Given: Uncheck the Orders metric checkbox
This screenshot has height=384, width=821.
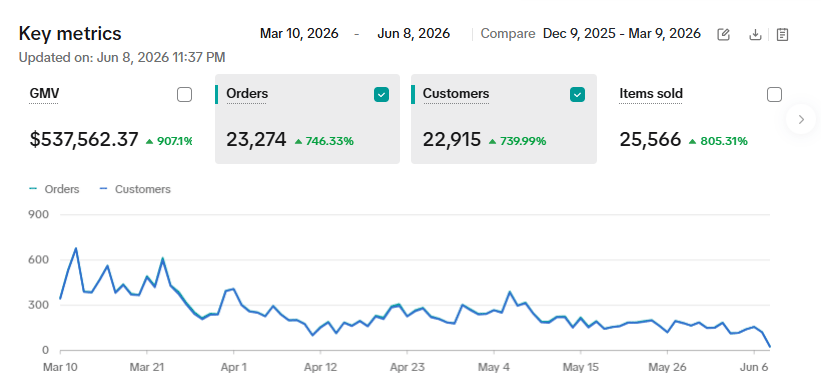Looking at the screenshot, I should click(381, 95).
